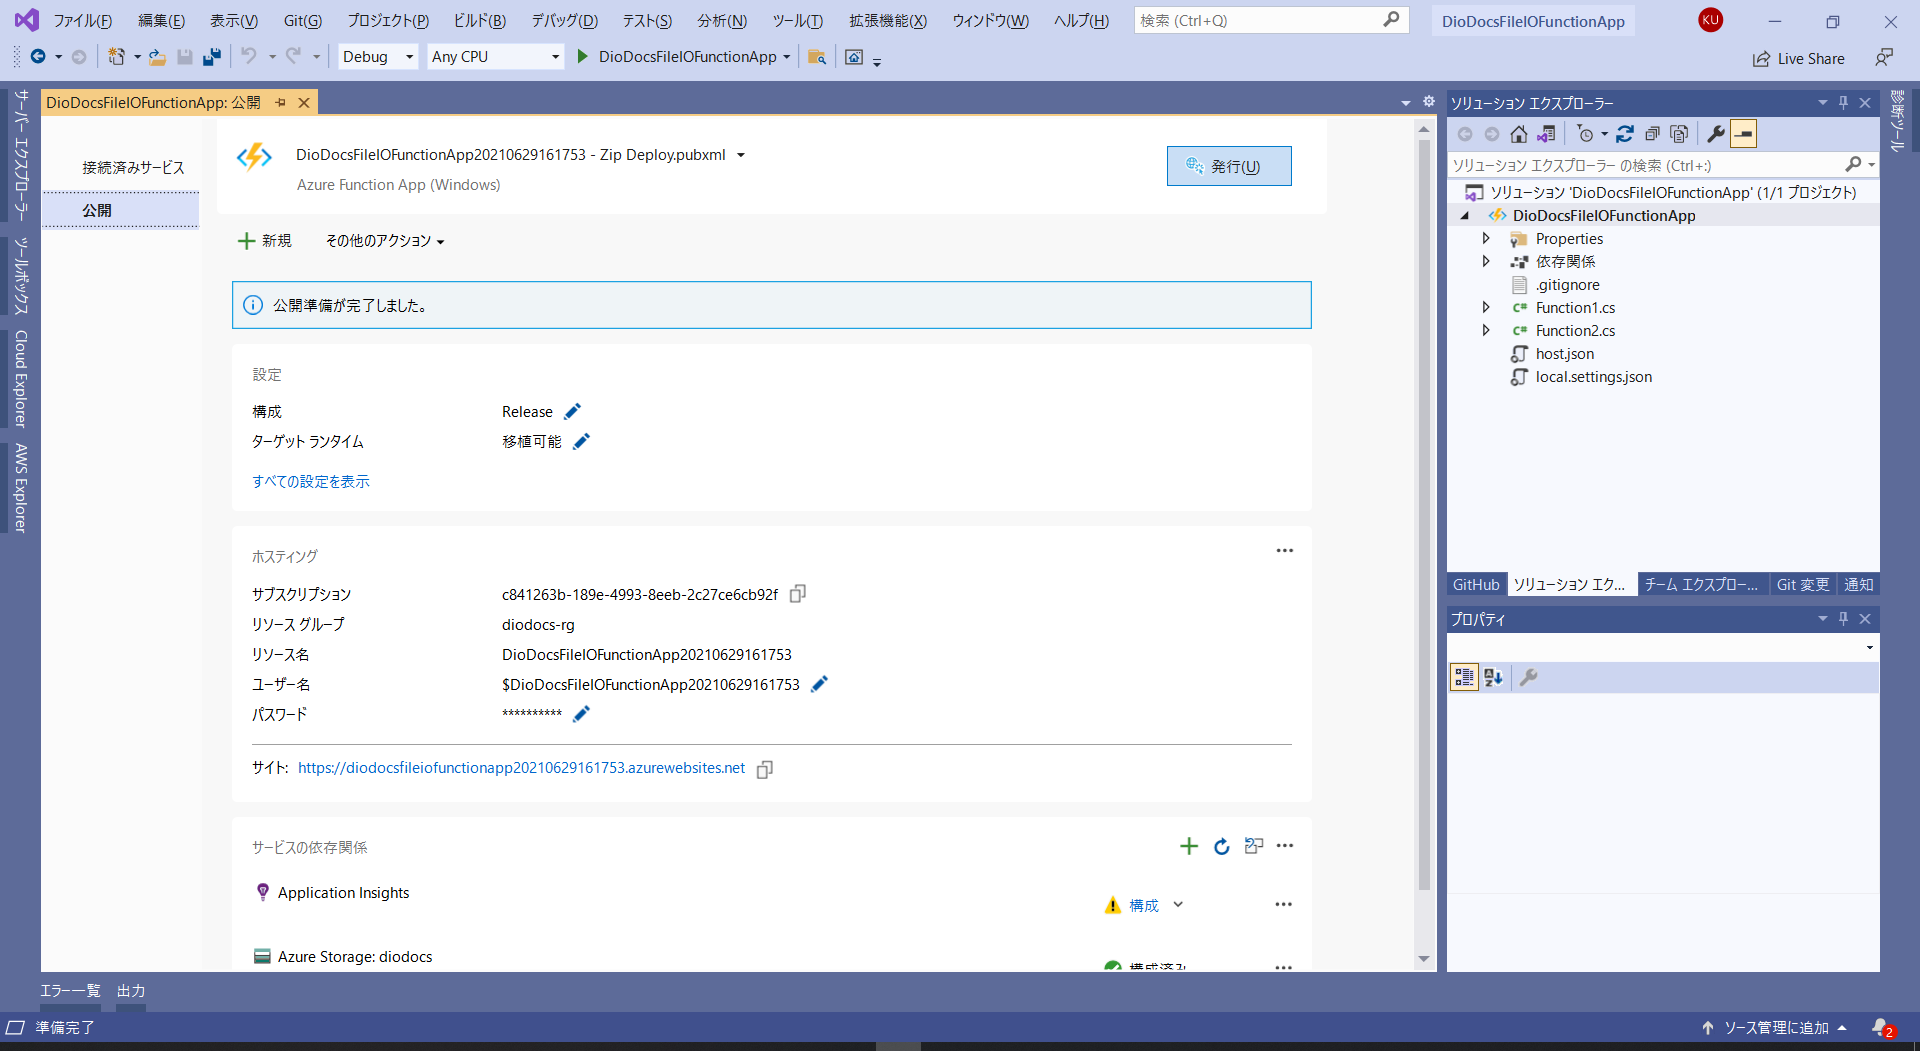Edit the target runtime setting

pyautogui.click(x=581, y=441)
